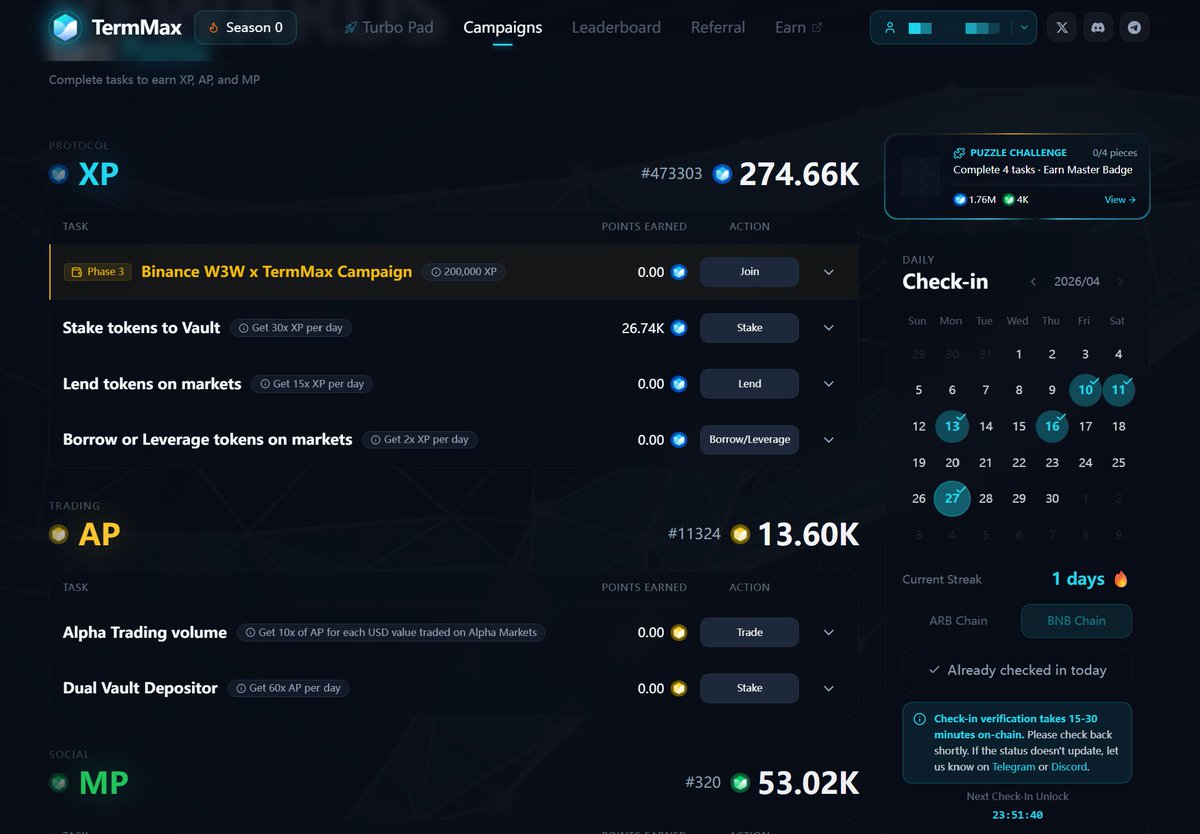Click the XP cube icon beside 274.66K
This screenshot has height=834, width=1200.
click(x=722, y=174)
